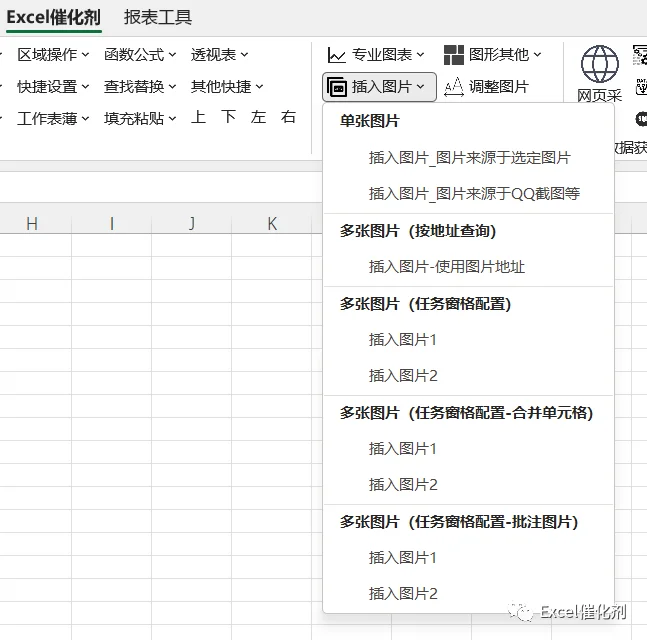Open the Excel催化剂 ribbon tab

(x=54, y=17)
